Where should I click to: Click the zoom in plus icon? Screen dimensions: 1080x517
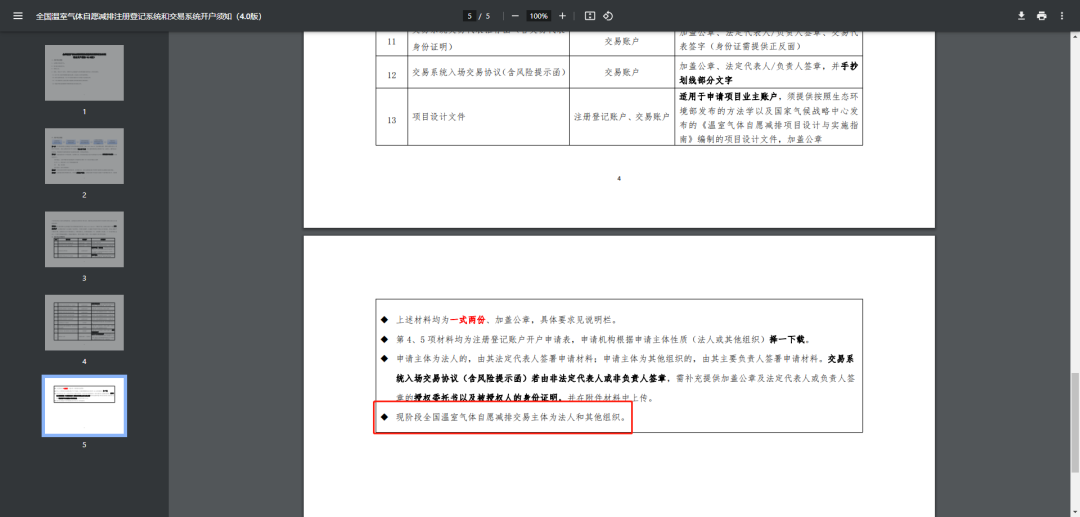coord(562,16)
